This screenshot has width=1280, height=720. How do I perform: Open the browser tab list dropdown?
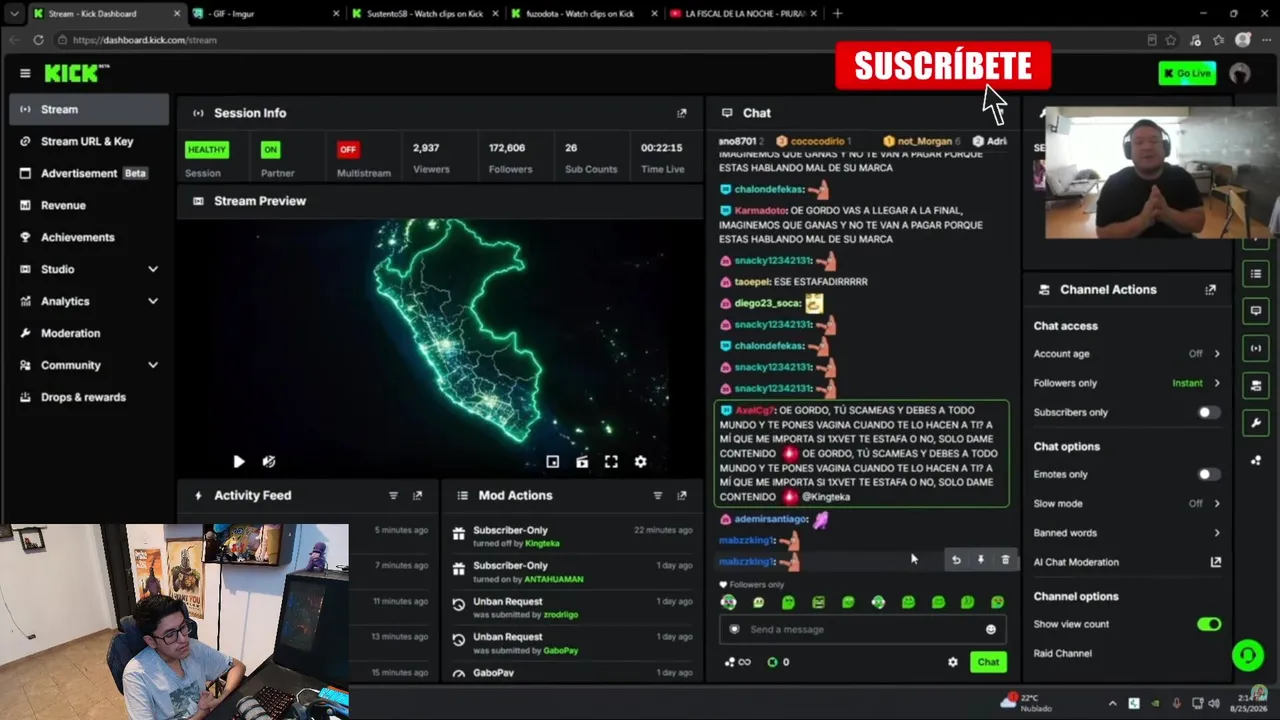(14, 14)
